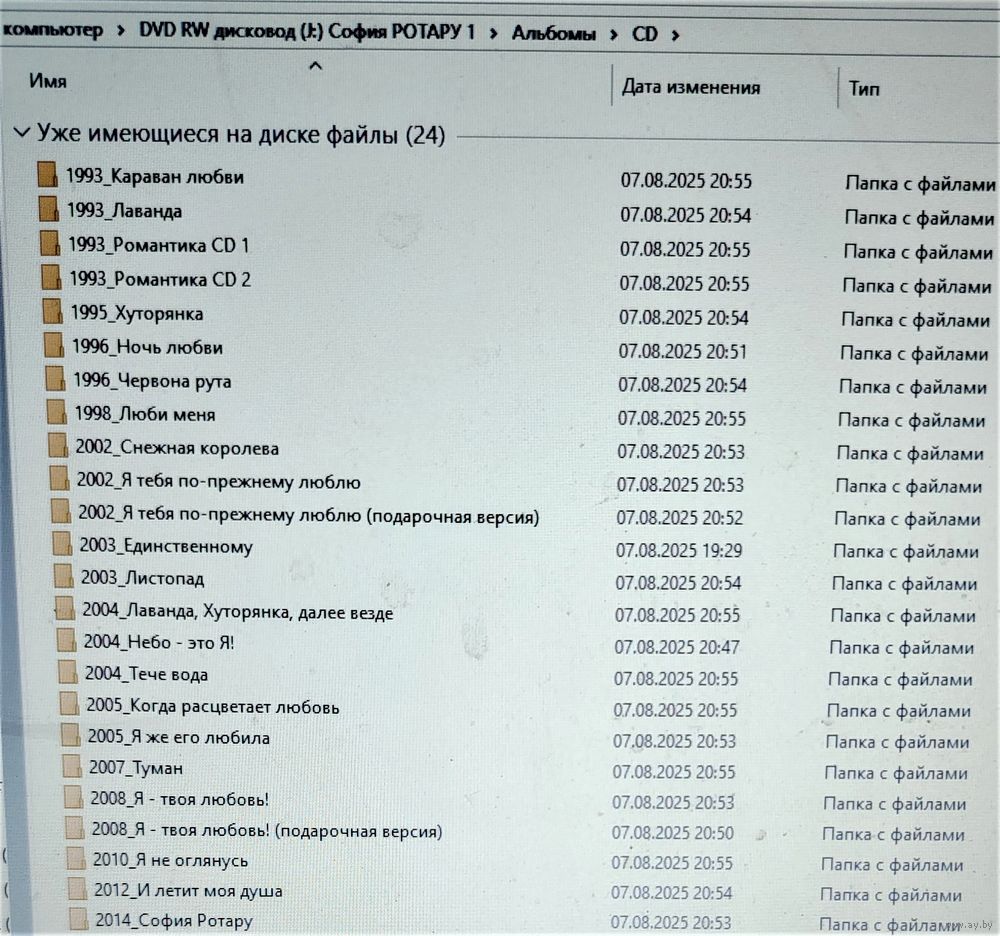Click folder icon of 2005_Когда расцветает любовь
Viewport: 1000px width, 936px height.
[x=69, y=703]
